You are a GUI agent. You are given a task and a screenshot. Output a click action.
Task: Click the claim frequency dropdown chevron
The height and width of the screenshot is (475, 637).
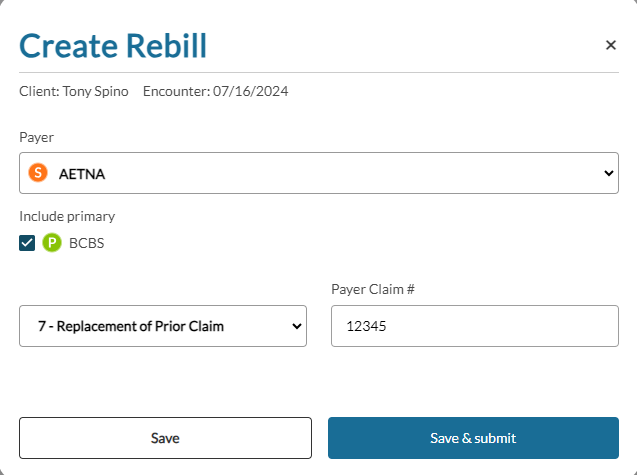pos(296,326)
